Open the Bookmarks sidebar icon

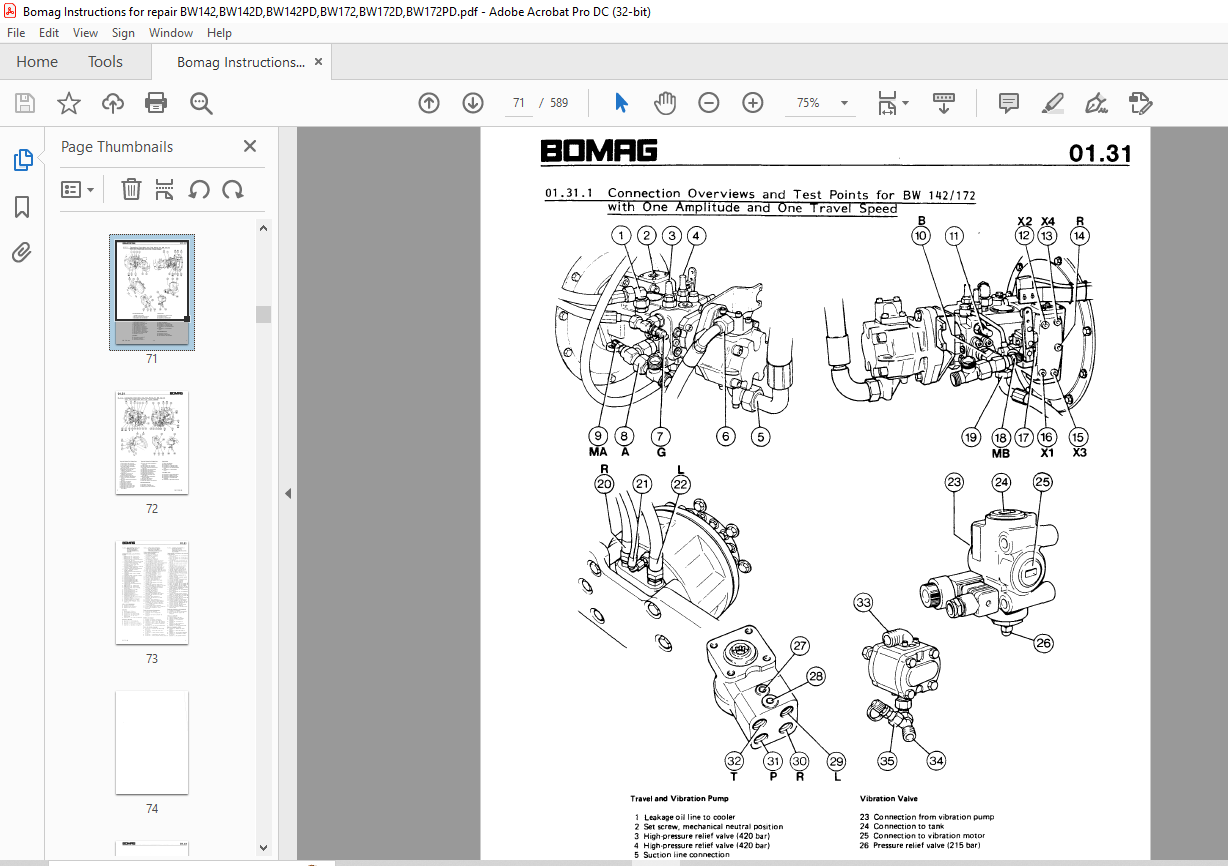(x=22, y=207)
